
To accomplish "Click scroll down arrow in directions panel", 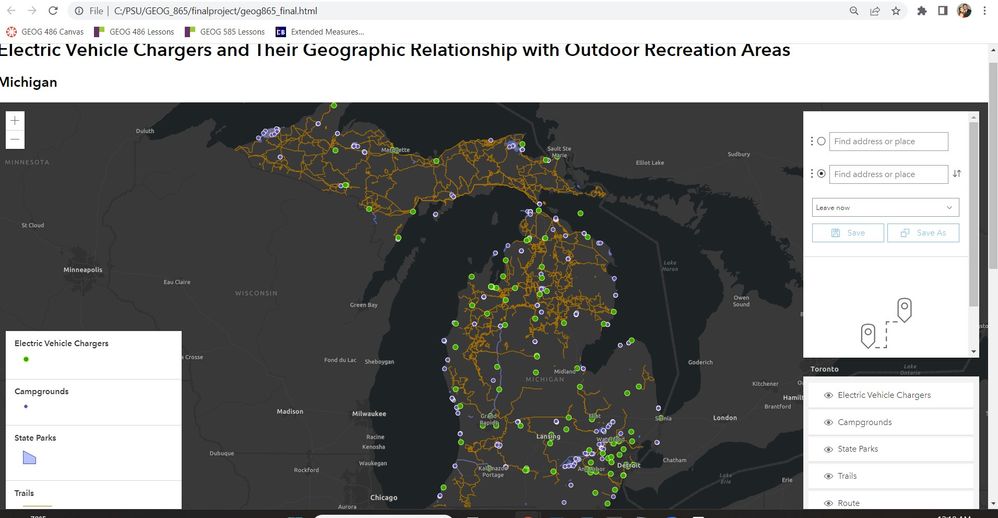I will [x=973, y=351].
